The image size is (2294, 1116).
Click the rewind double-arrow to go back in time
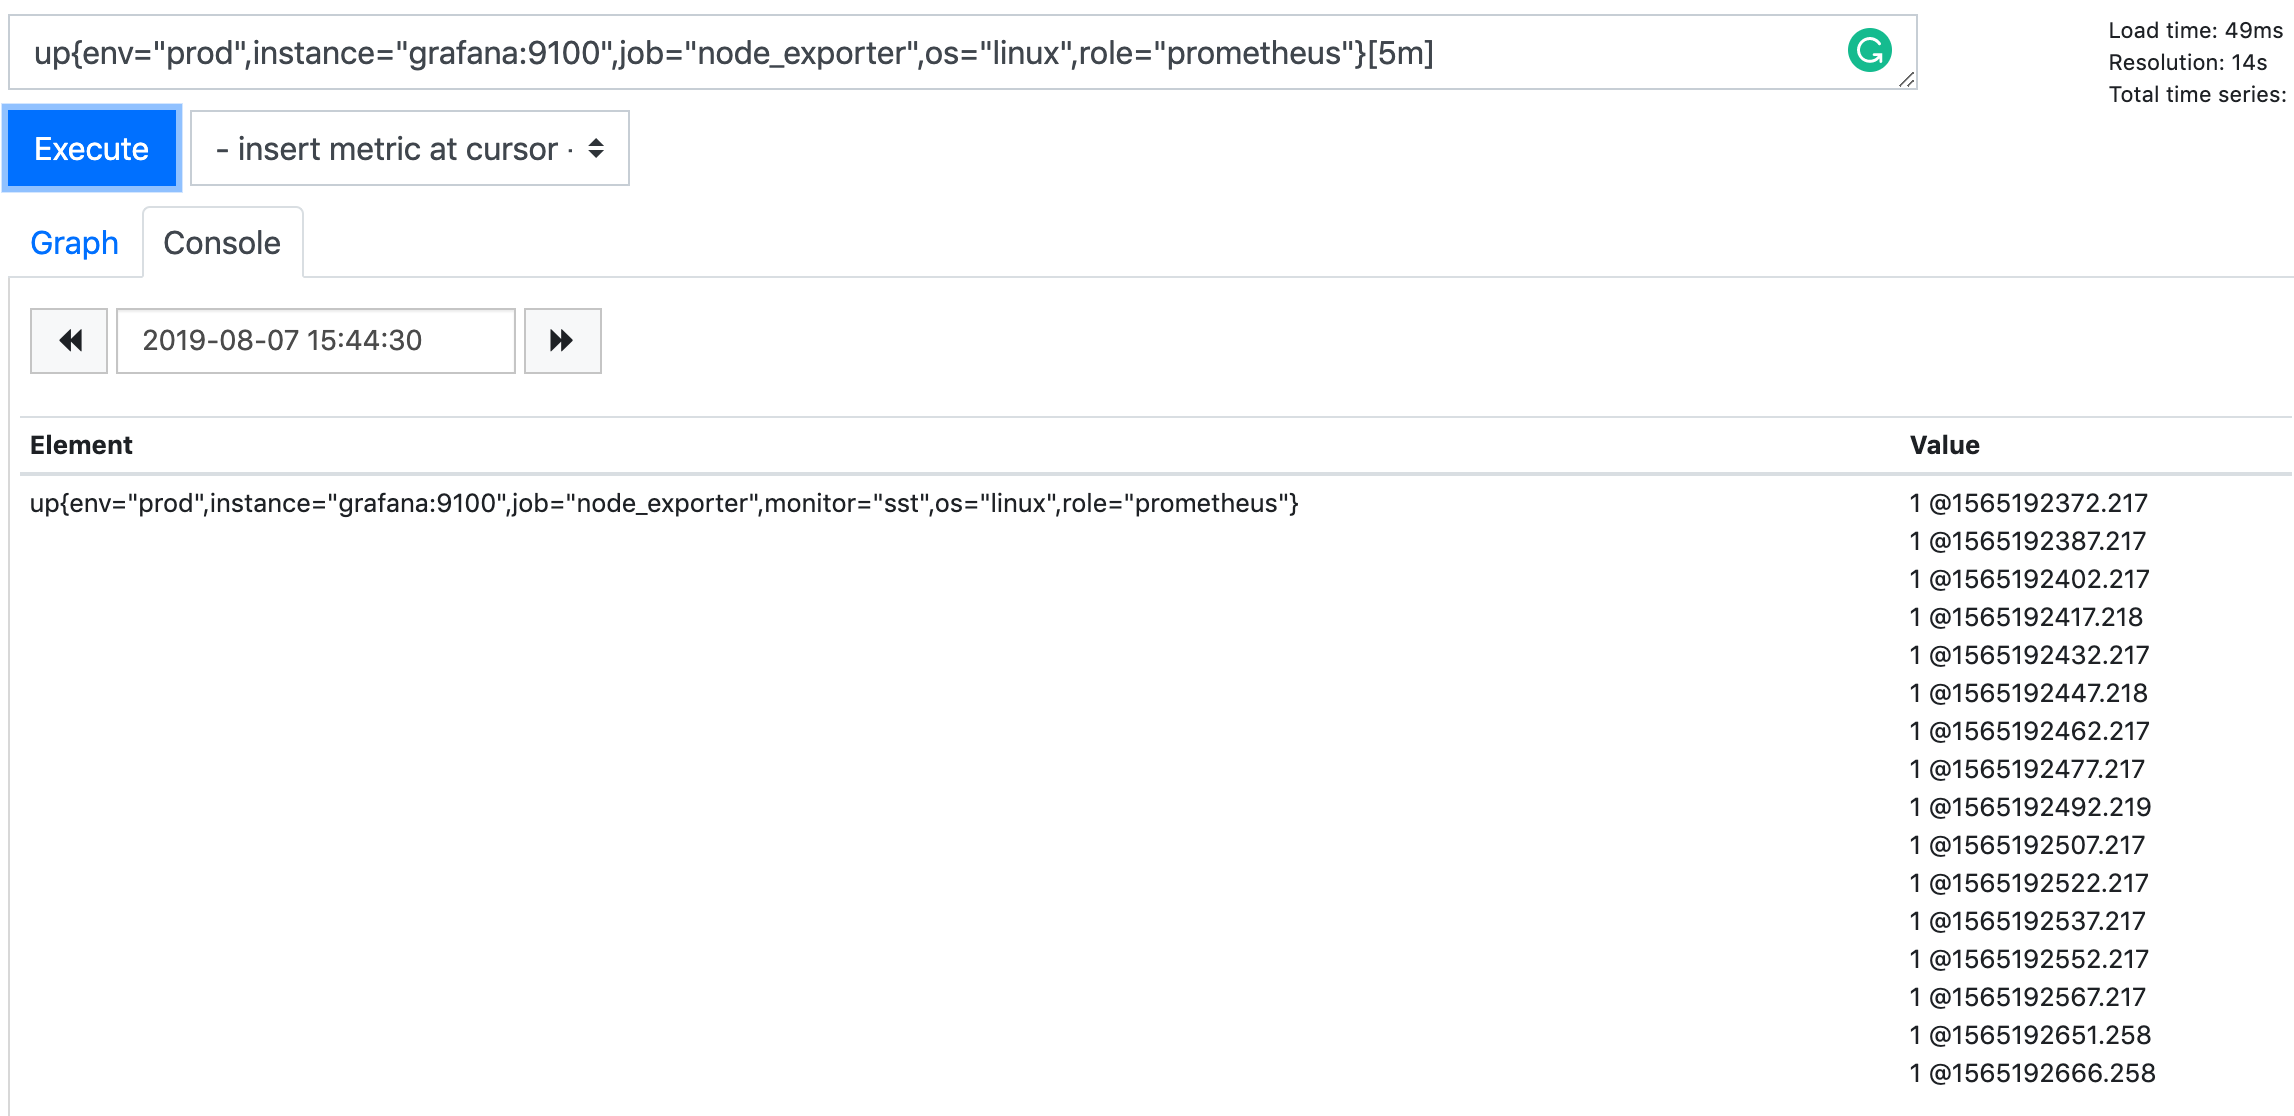[68, 341]
